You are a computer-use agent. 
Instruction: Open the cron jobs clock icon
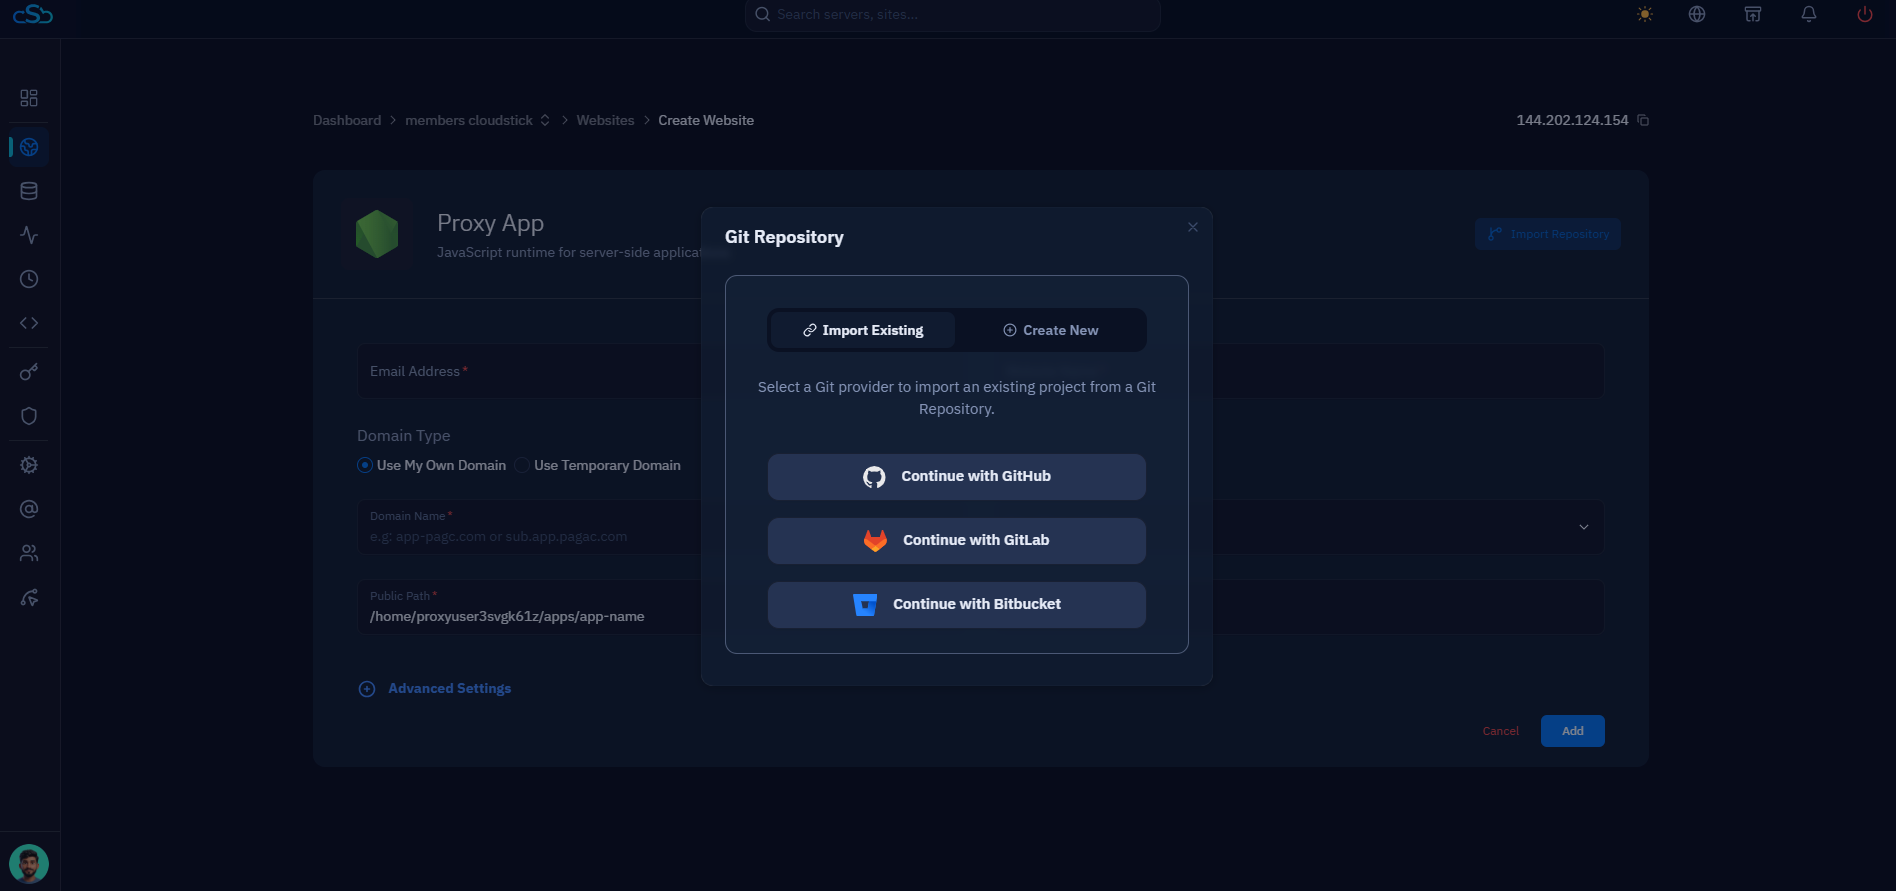pos(29,279)
